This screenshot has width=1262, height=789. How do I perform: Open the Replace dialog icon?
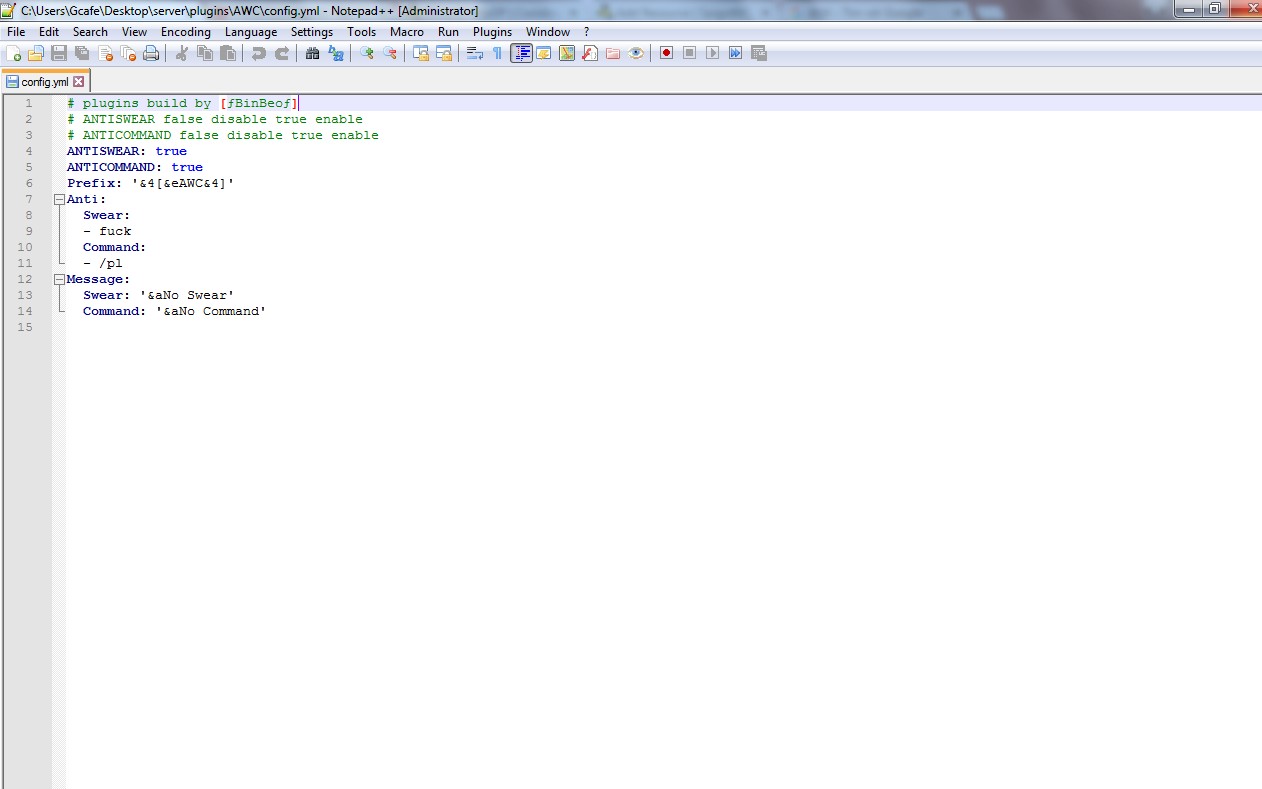click(x=336, y=53)
